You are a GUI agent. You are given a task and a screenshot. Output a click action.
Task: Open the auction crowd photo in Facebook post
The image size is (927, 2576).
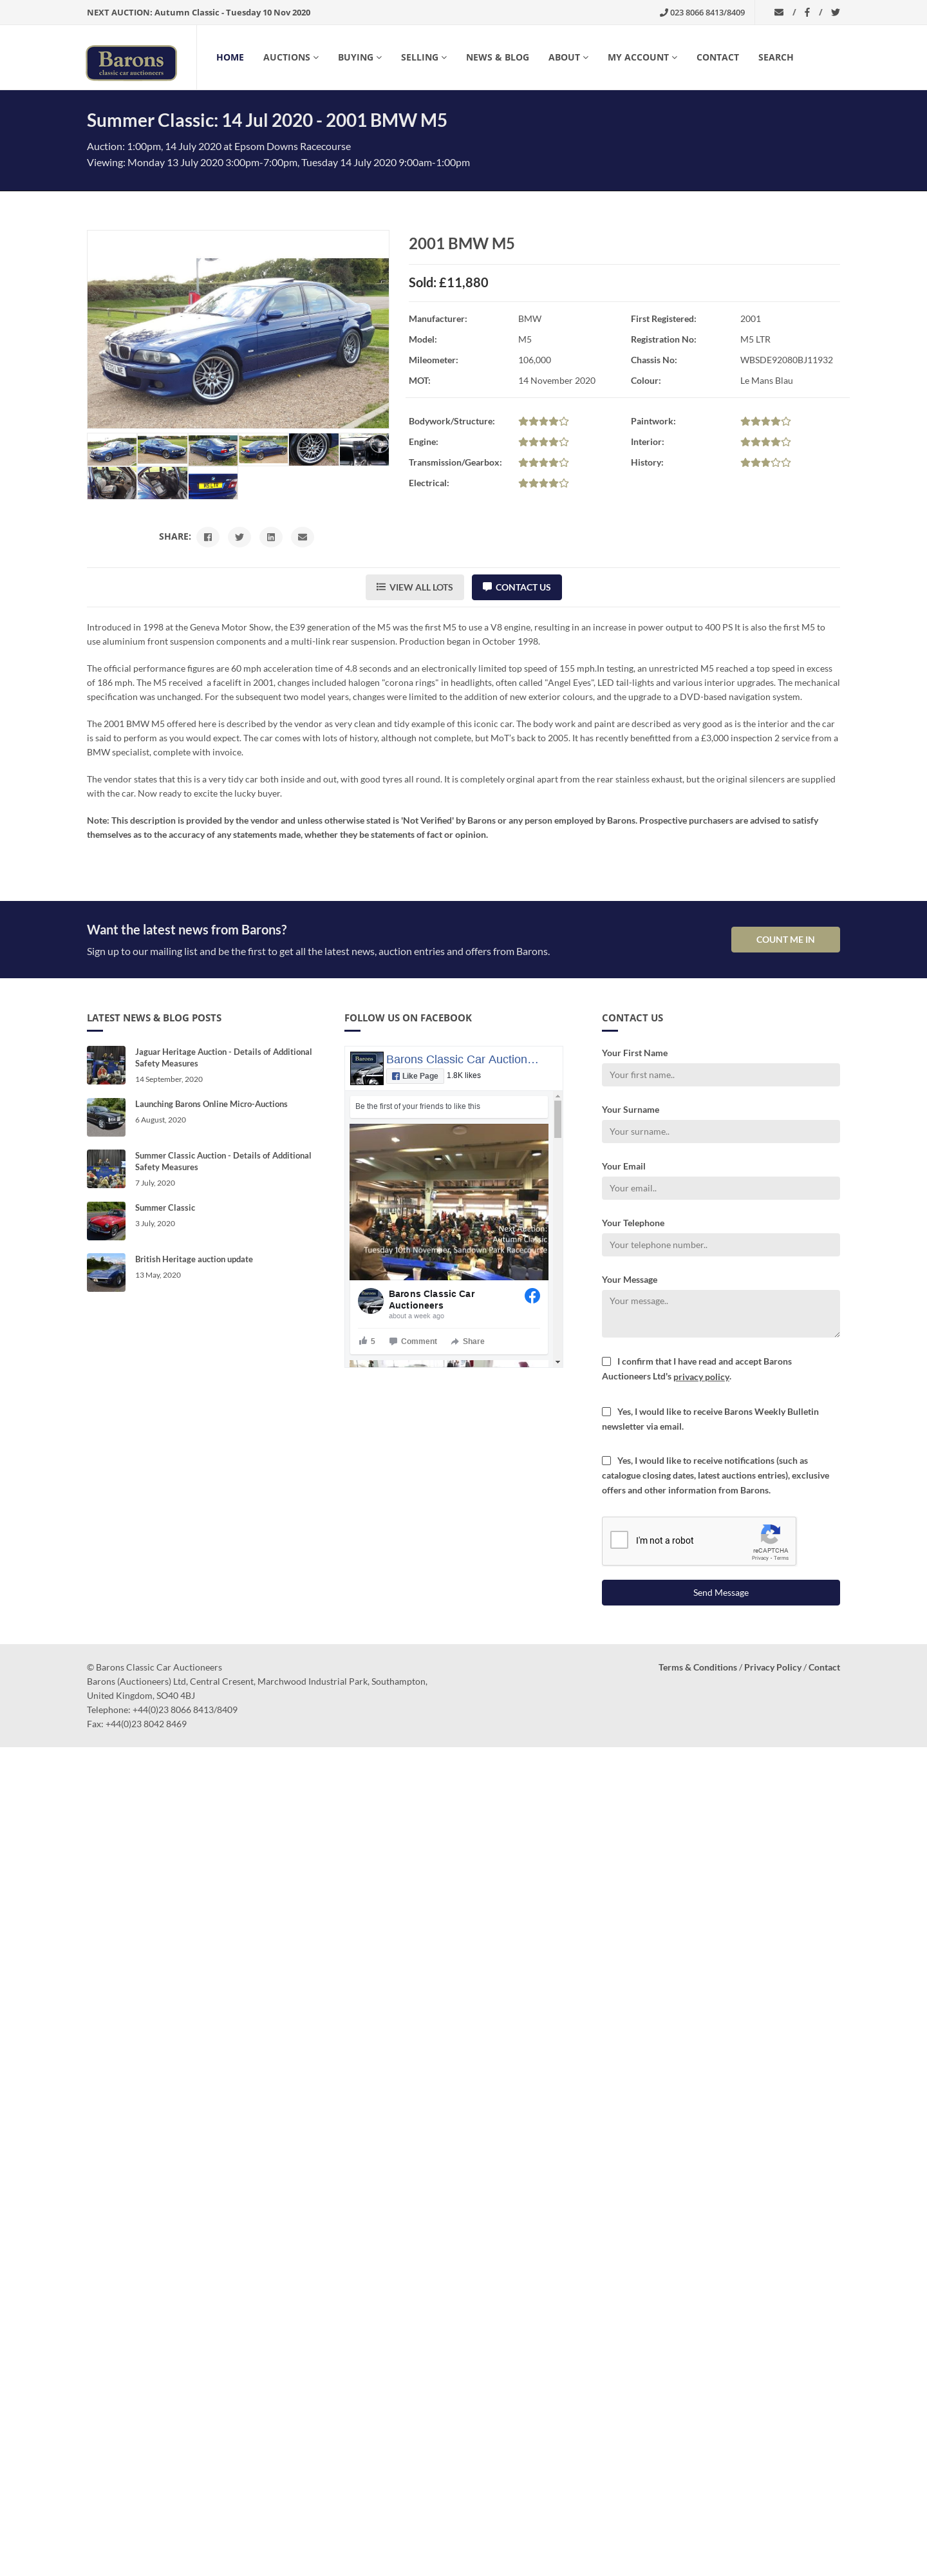[x=449, y=1201]
